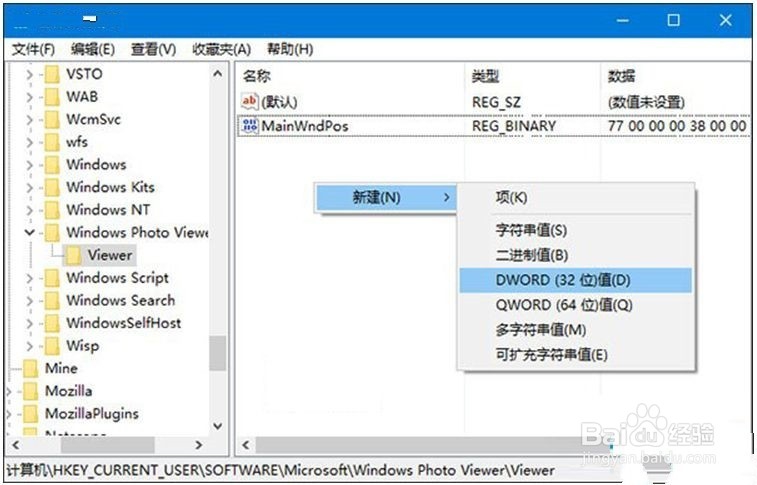
Task: Open the 编辑(E) menu
Action: pos(93,49)
